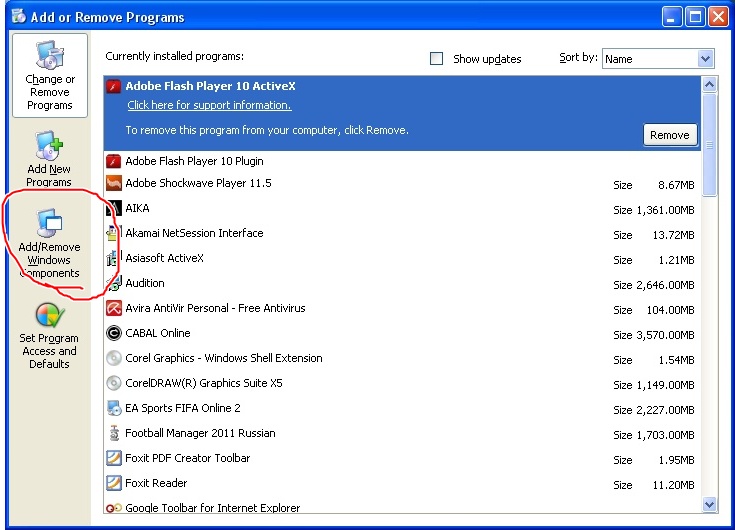This screenshot has width=735, height=530.
Task: Click the Adobe Flash Player 10 ActiveX title
Action: click(x=210, y=86)
